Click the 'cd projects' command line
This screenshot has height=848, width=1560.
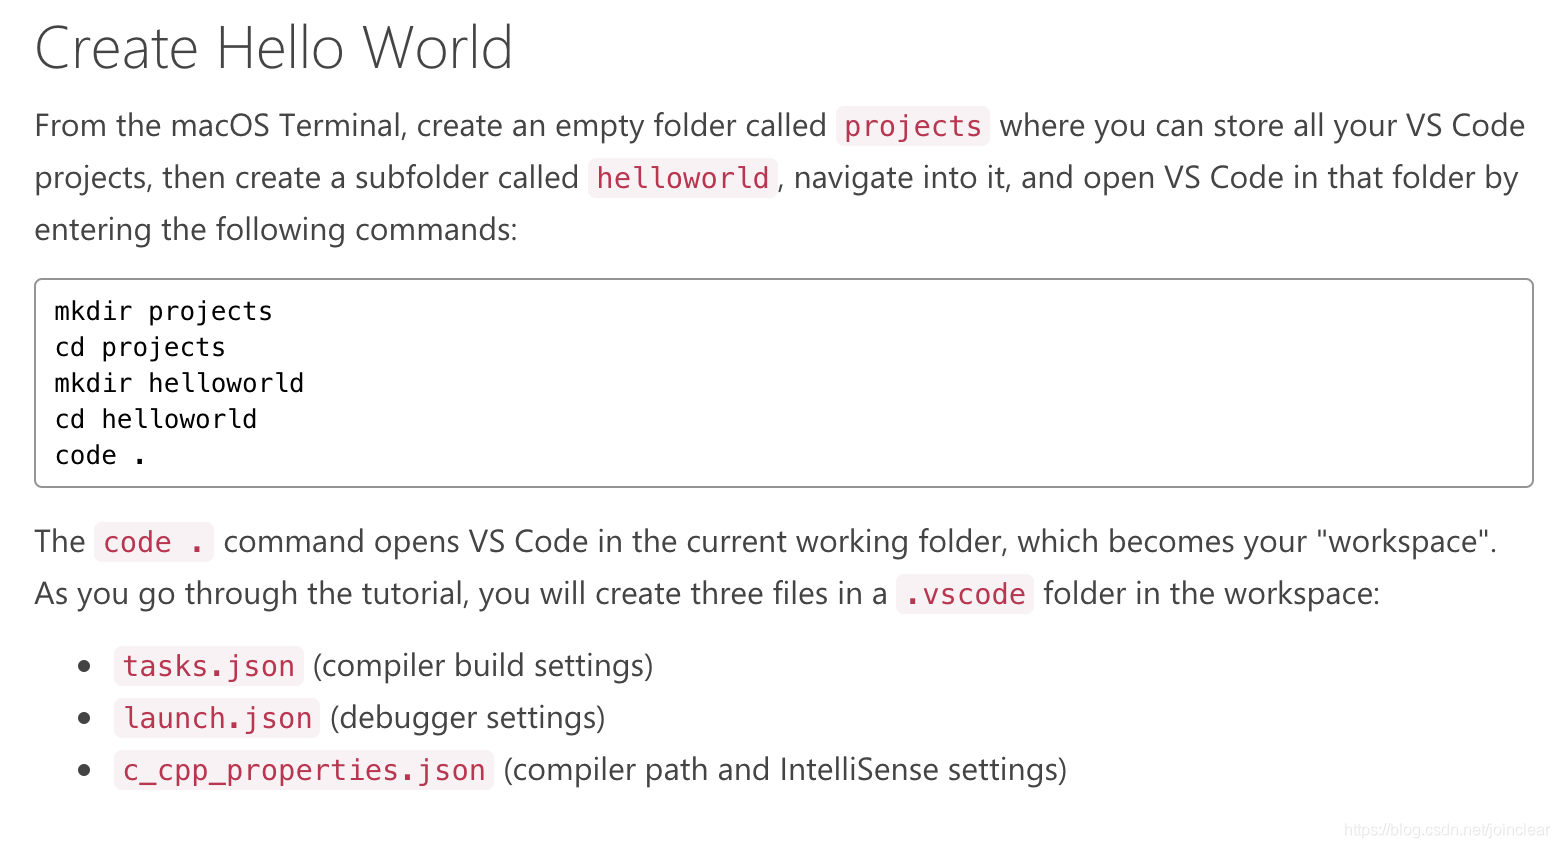(x=140, y=347)
